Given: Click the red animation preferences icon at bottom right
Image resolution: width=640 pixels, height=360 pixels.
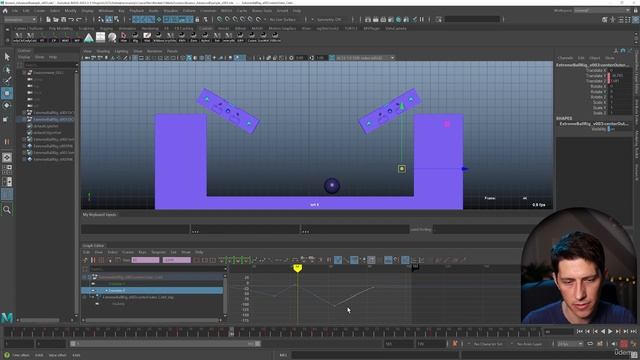Looking at the screenshot, I should (624, 344).
